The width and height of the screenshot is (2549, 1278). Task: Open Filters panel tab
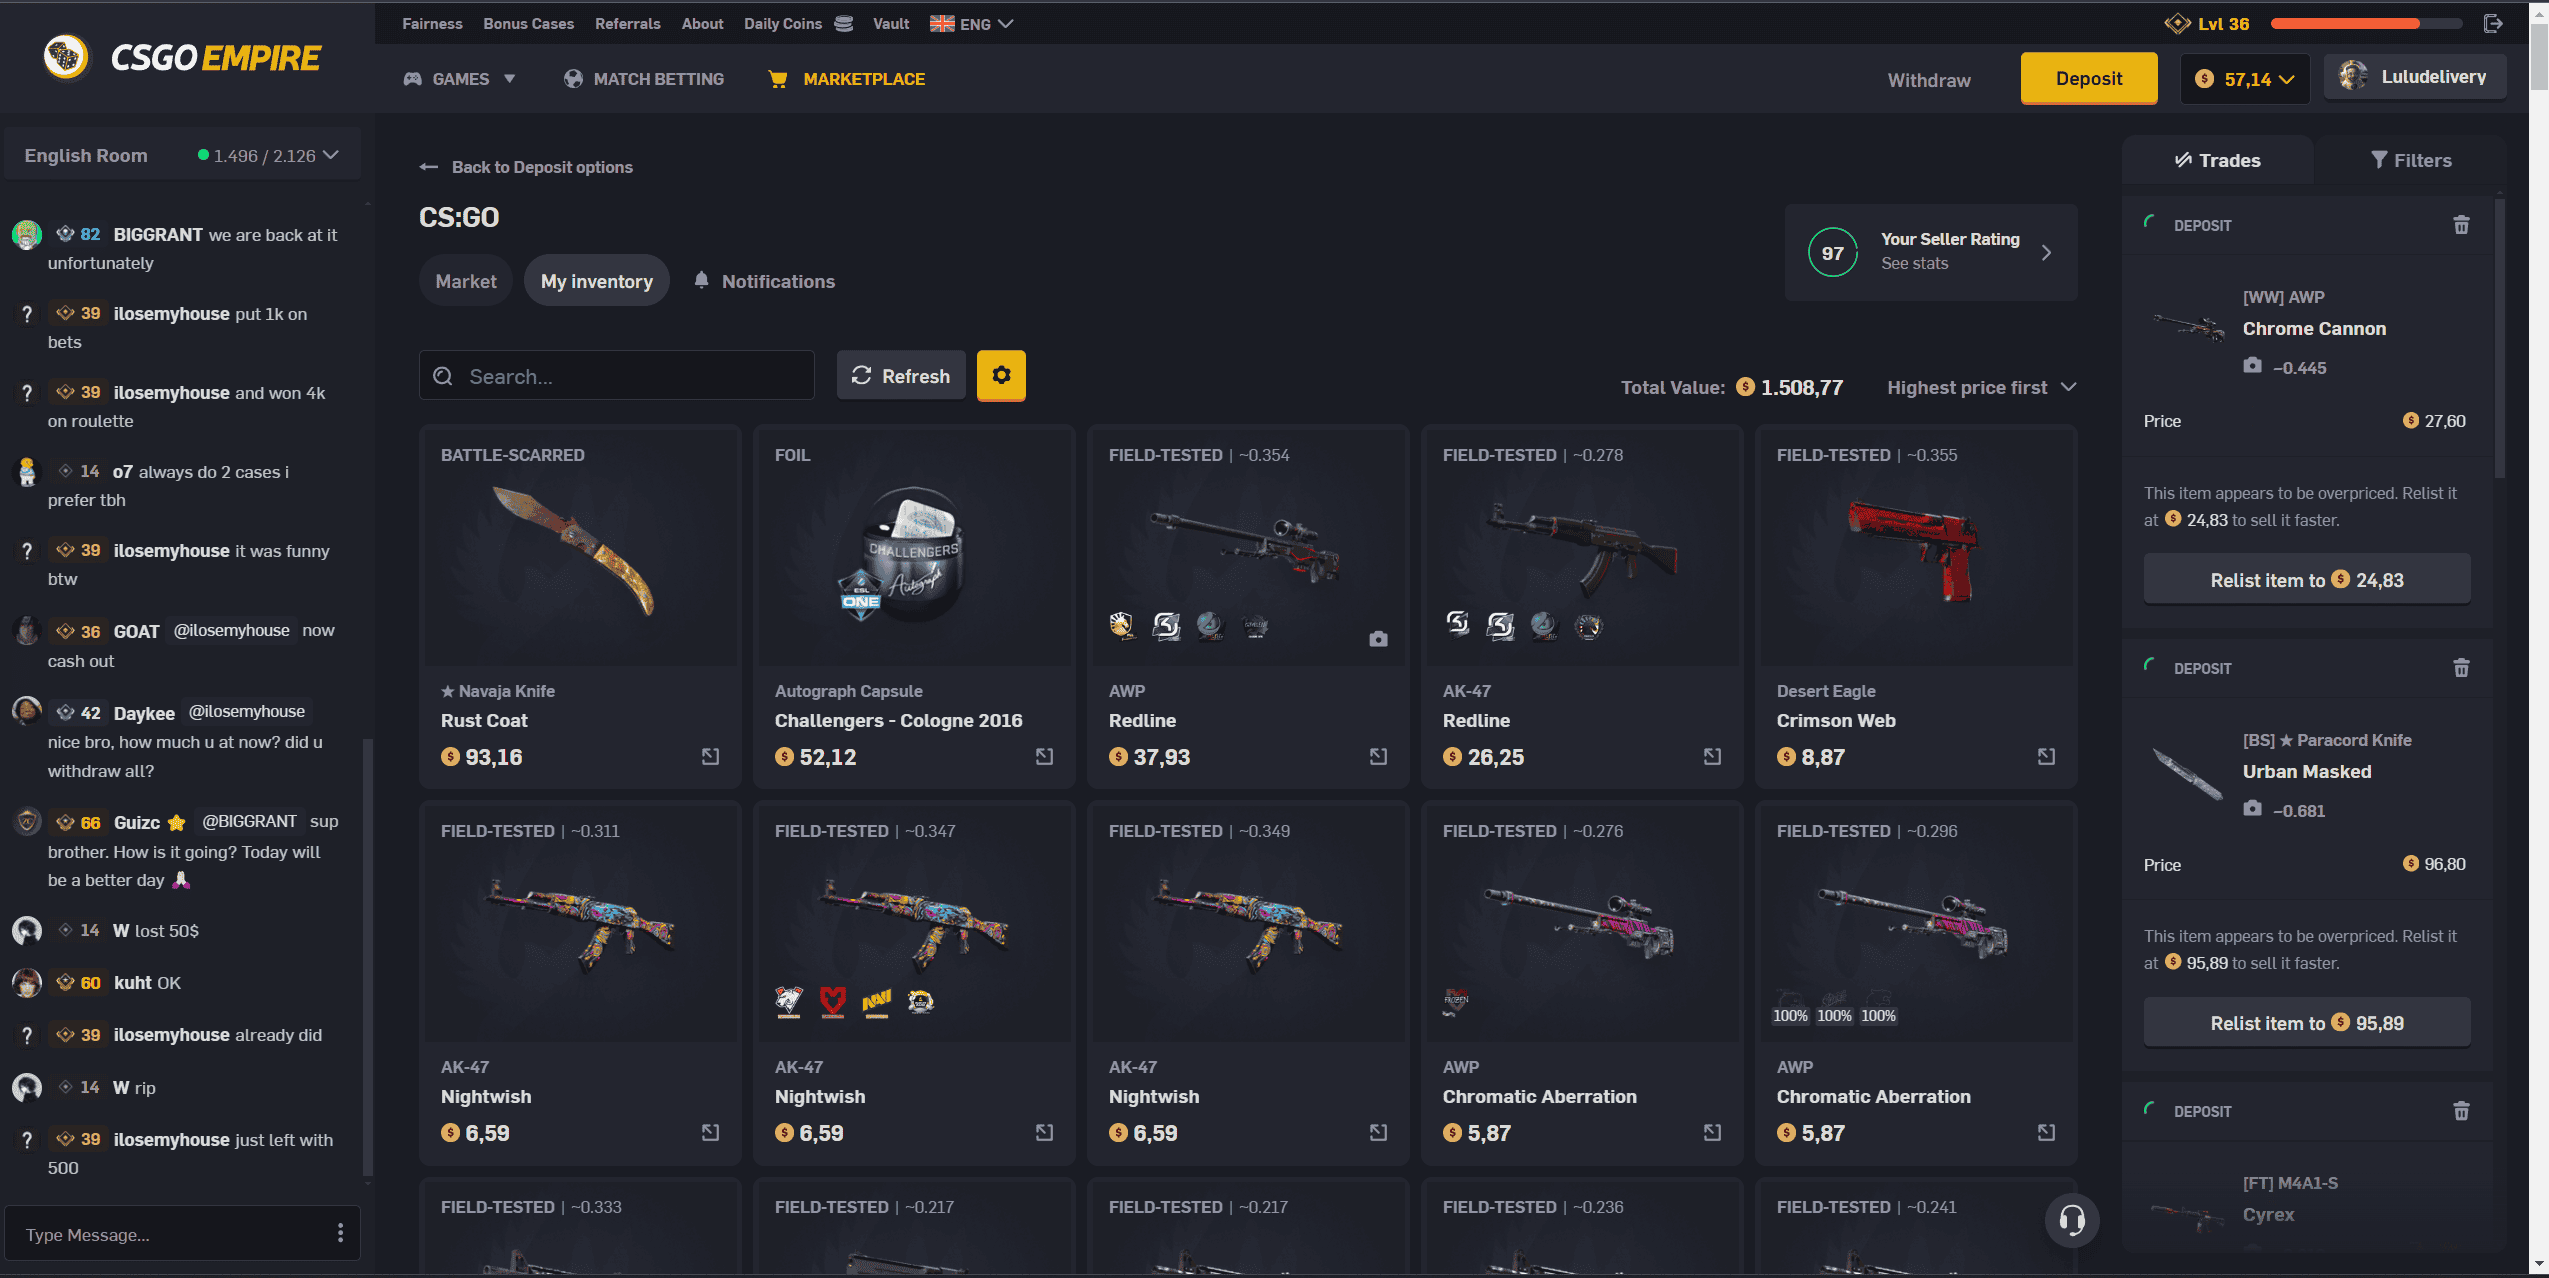coord(2411,160)
